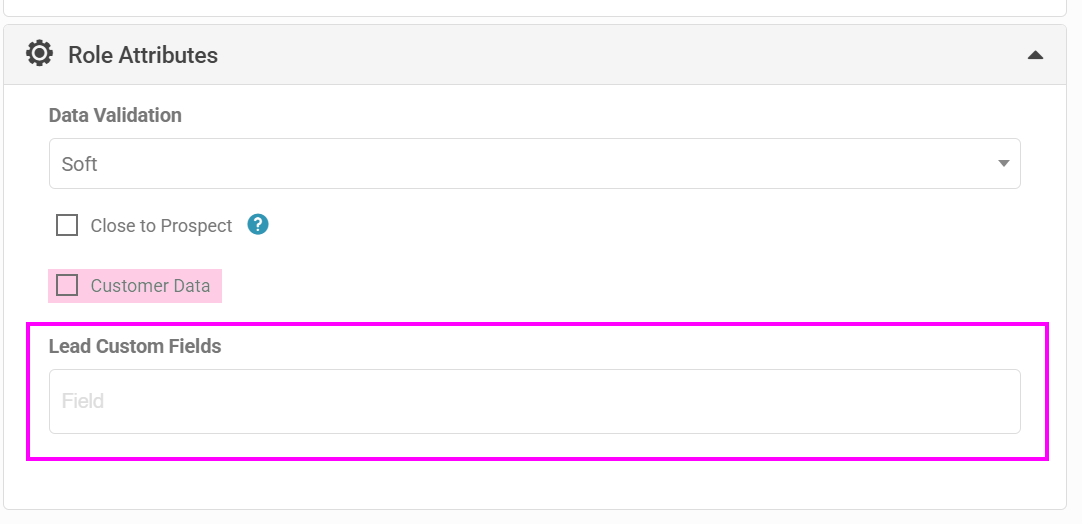Click the Field placeholder text

(83, 401)
